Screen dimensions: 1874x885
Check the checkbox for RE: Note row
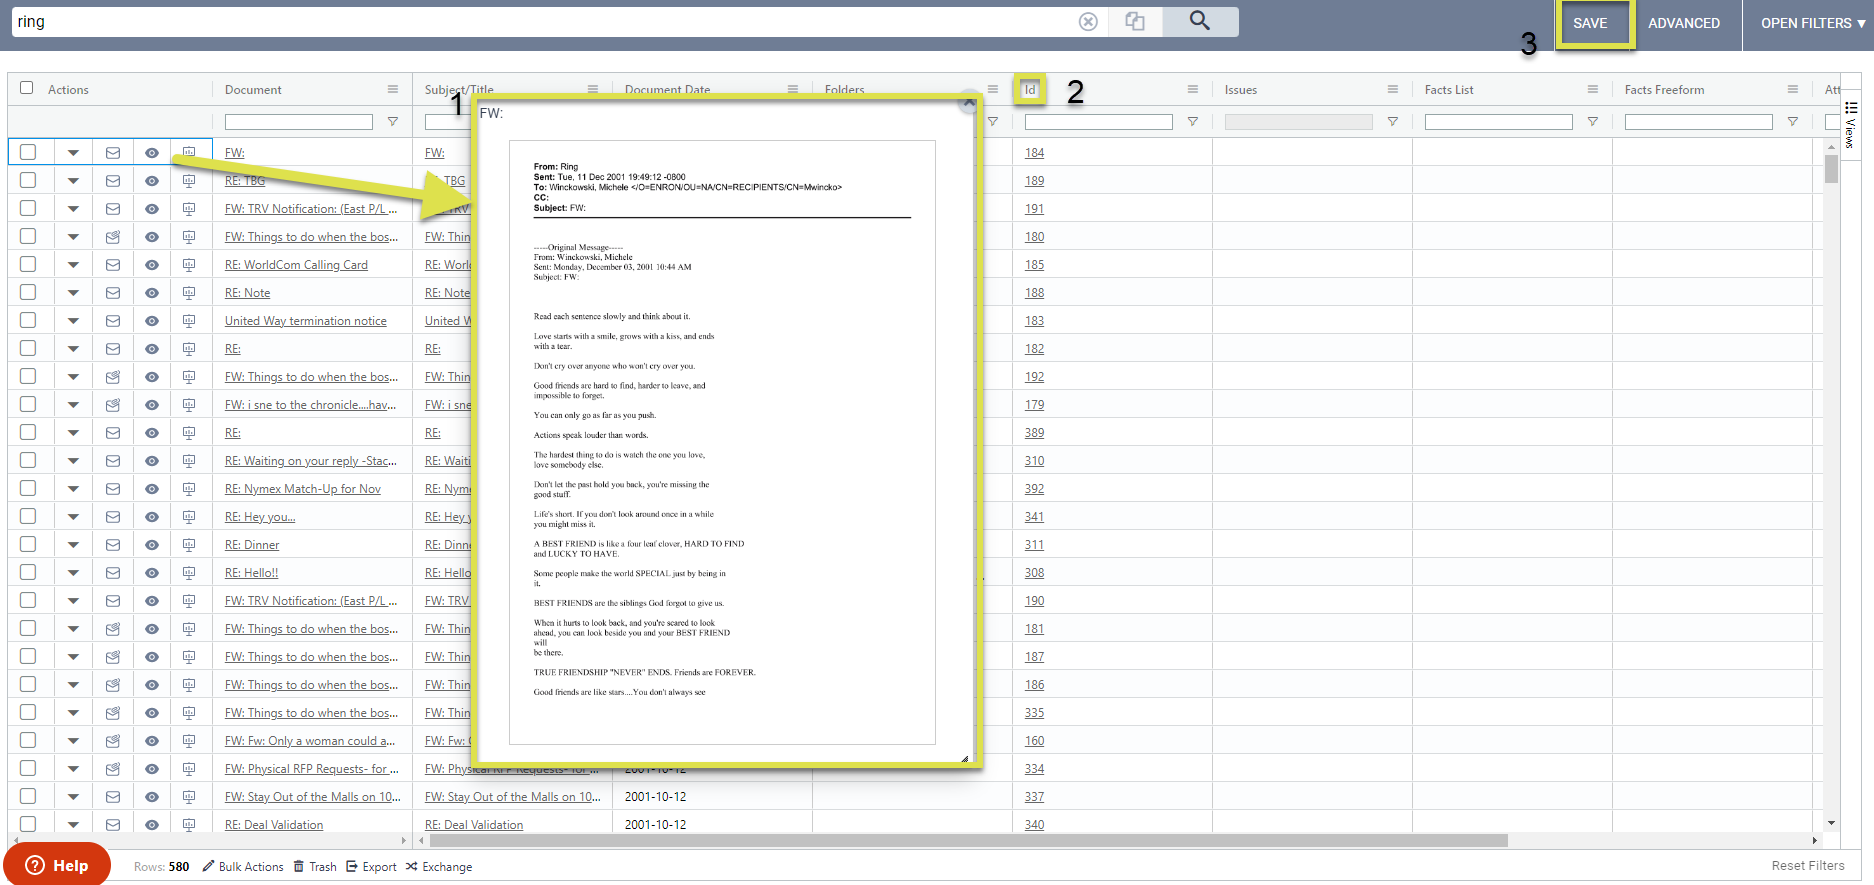[28, 292]
